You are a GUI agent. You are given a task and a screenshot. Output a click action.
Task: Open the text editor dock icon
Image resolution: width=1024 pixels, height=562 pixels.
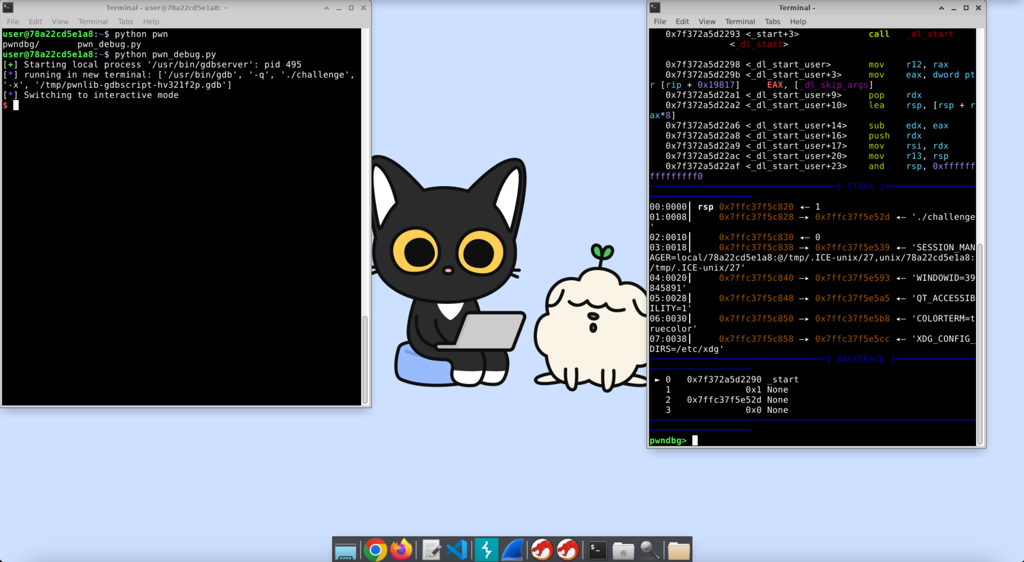[430, 550]
